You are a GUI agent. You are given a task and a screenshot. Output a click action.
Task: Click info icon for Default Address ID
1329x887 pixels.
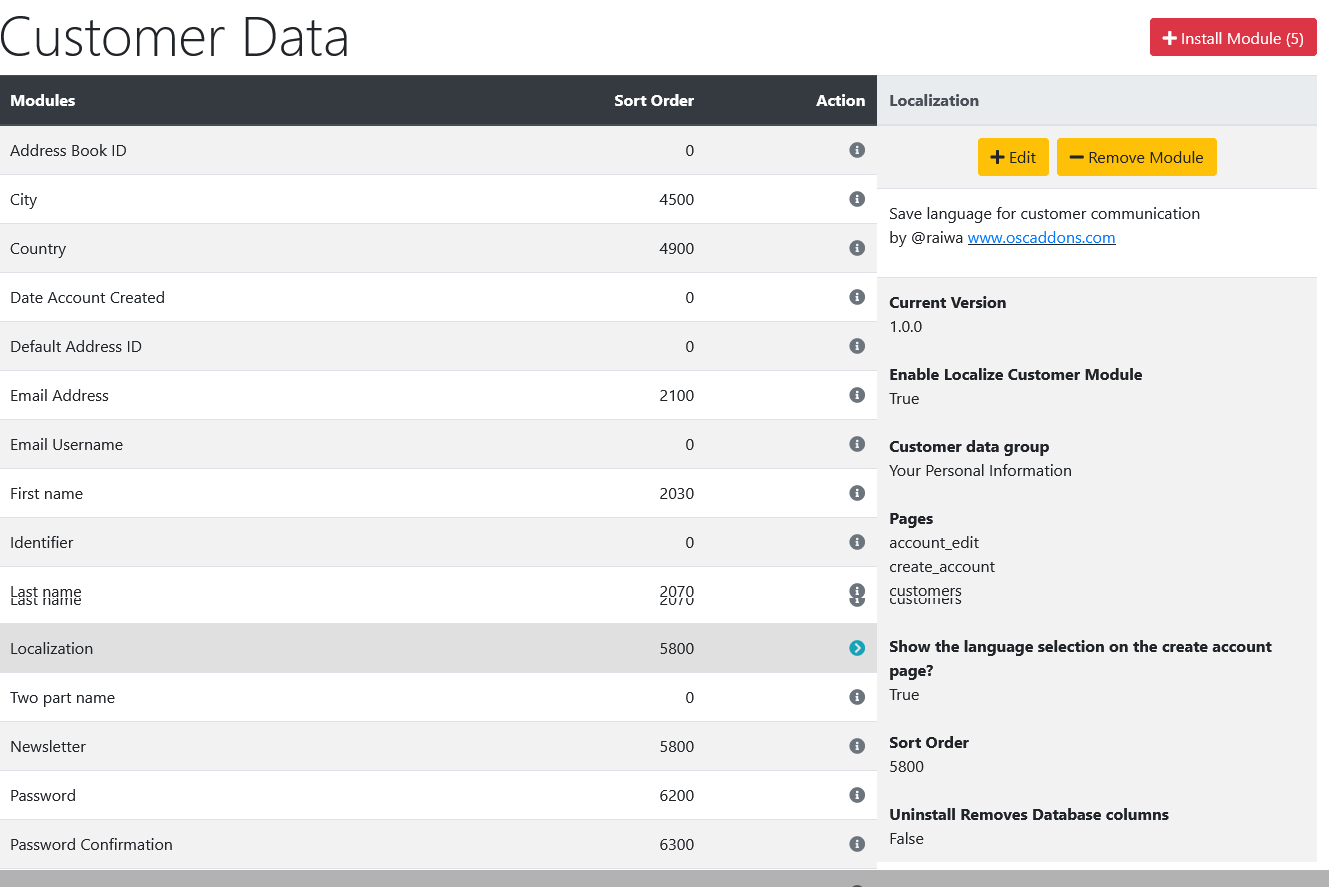click(x=857, y=346)
